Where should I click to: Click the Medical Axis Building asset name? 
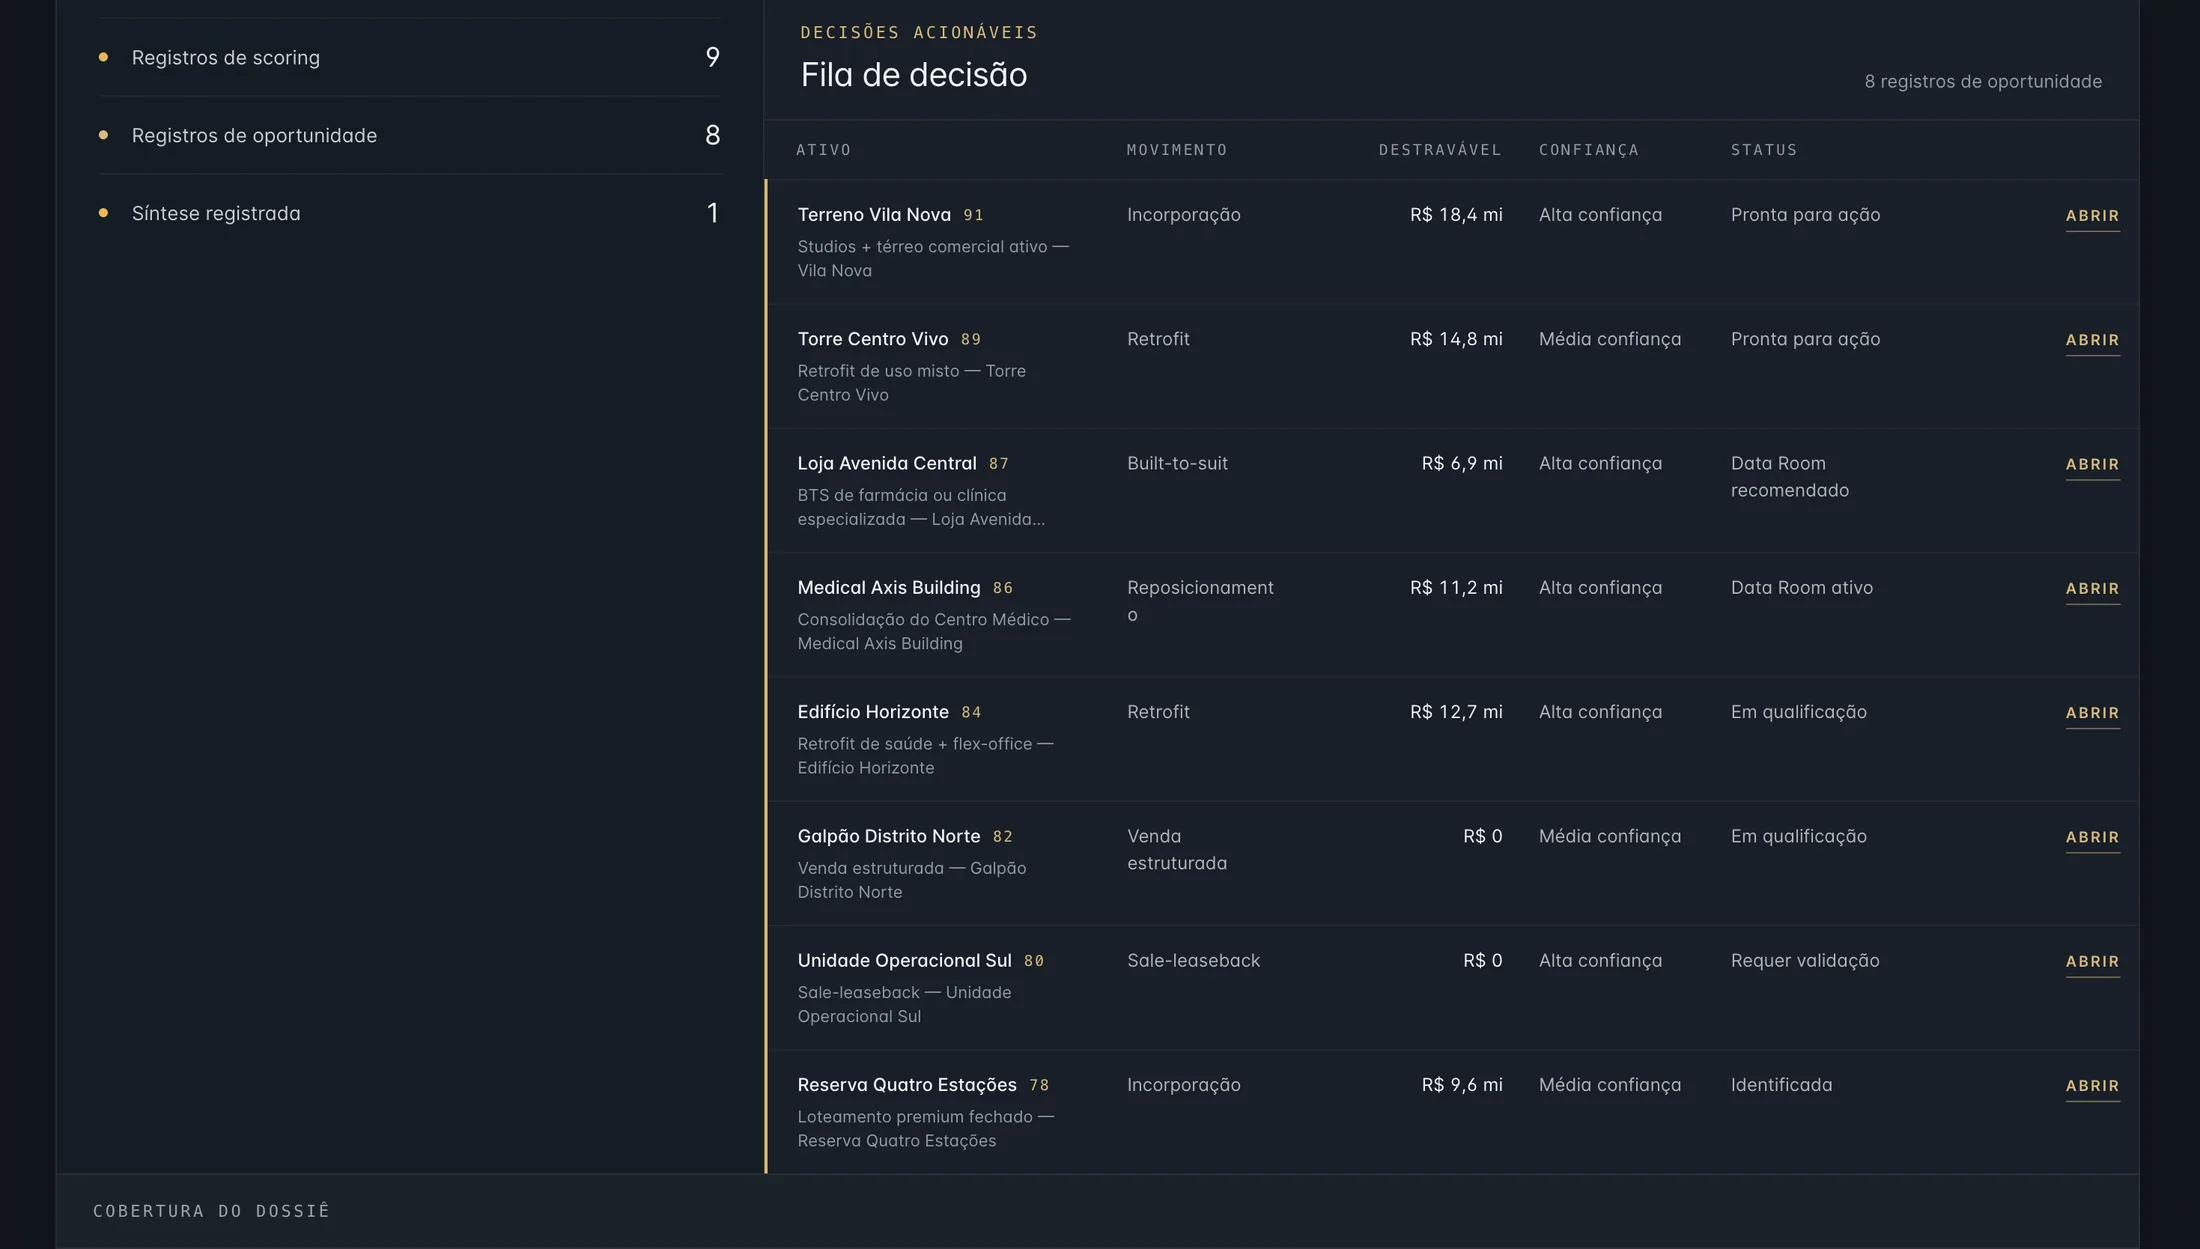point(889,588)
